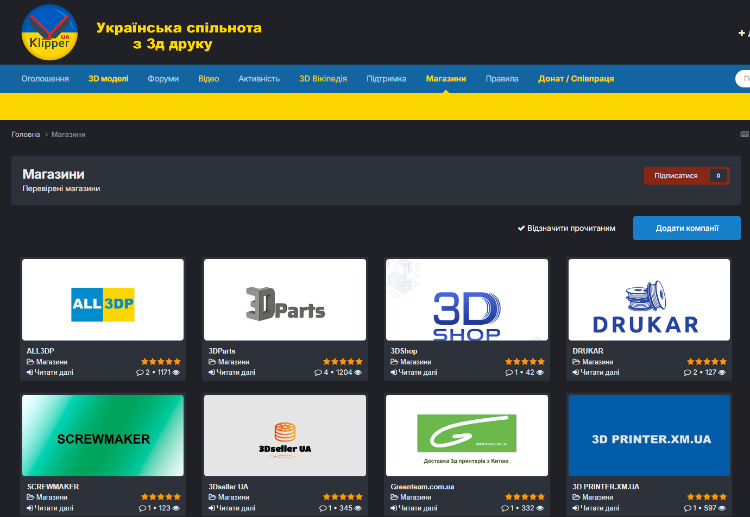750x517 pixels.
Task: Click Магазини category under DRUKAR
Action: tap(598, 362)
